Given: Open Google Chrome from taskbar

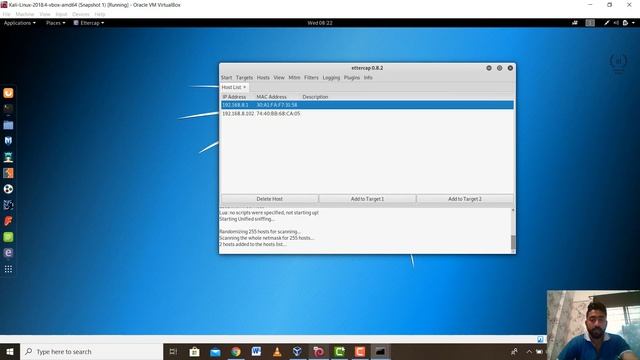Looking at the screenshot, I should [x=236, y=351].
